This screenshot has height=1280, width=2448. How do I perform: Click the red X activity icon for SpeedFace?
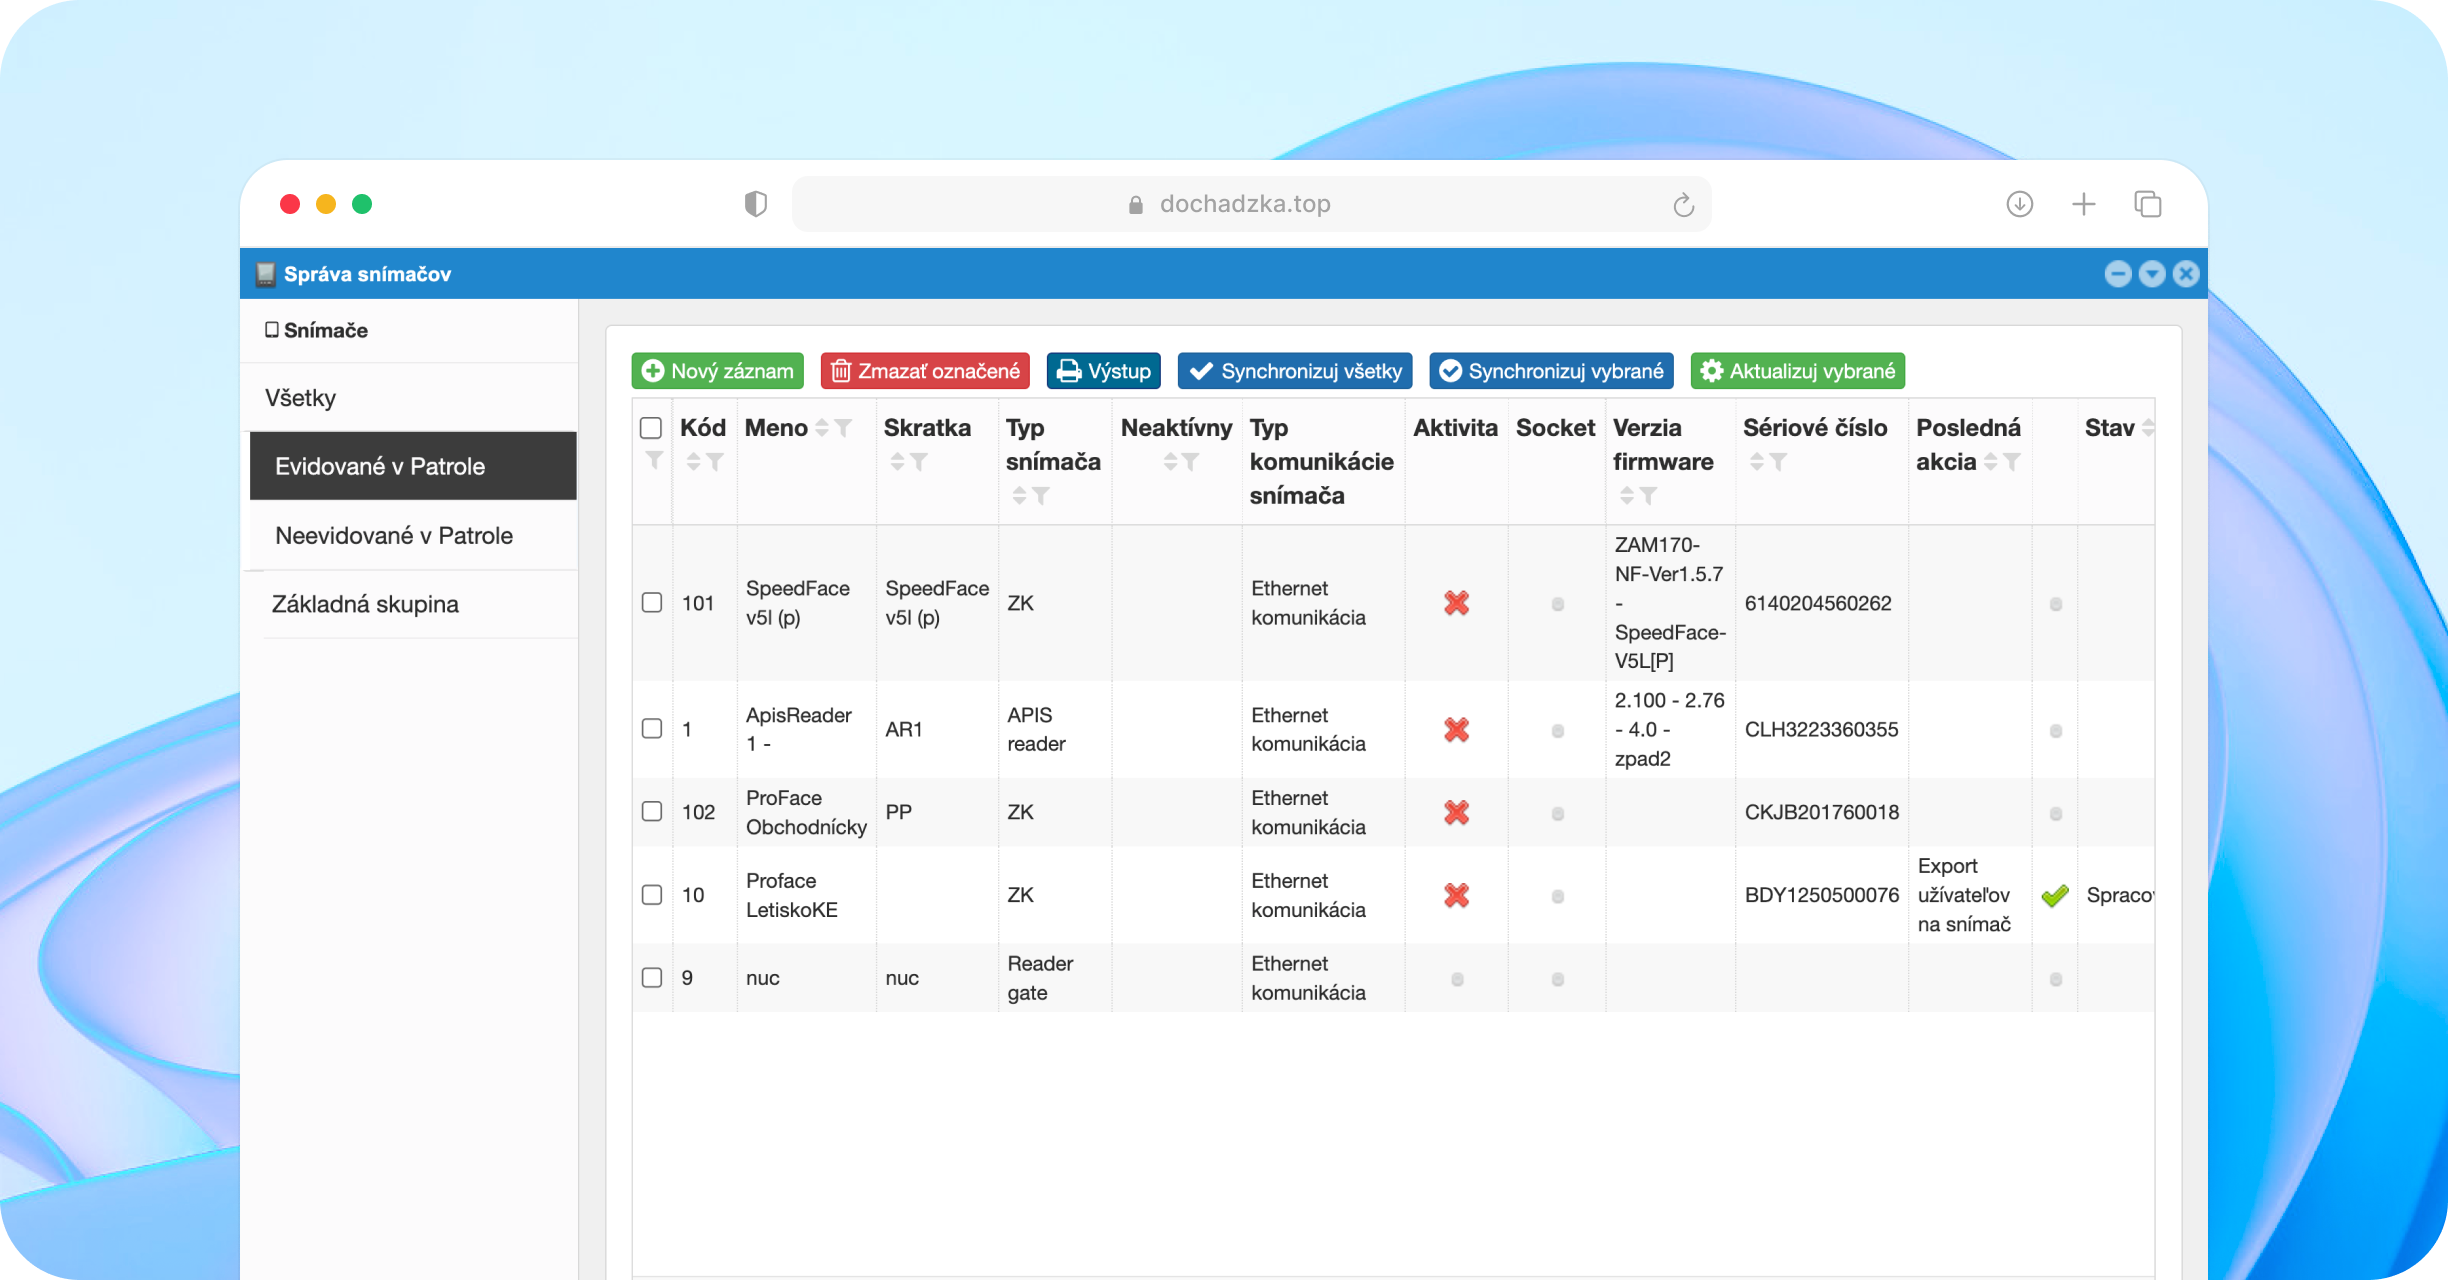(1456, 603)
